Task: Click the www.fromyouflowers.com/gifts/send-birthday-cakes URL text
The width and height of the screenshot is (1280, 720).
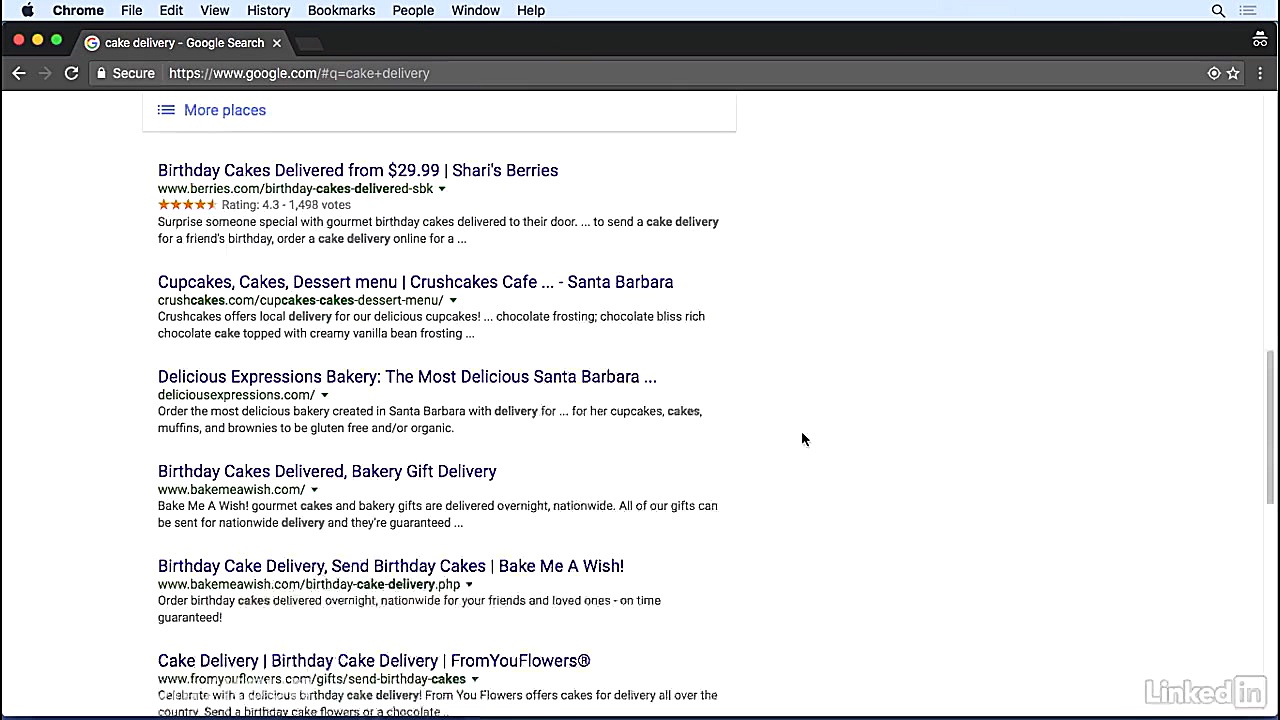Action: click(312, 679)
